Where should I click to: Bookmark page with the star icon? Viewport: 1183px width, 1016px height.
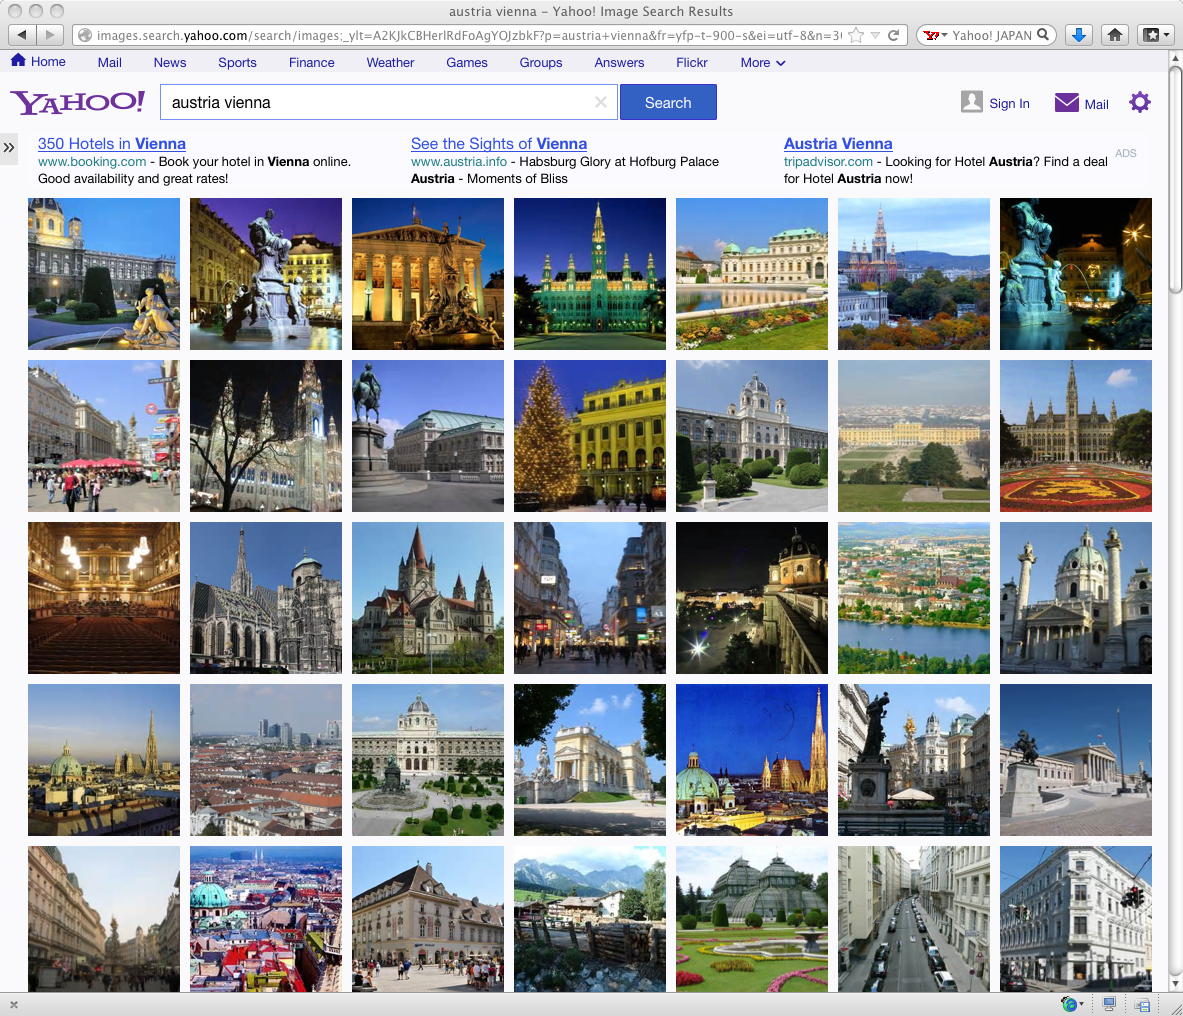pos(856,35)
